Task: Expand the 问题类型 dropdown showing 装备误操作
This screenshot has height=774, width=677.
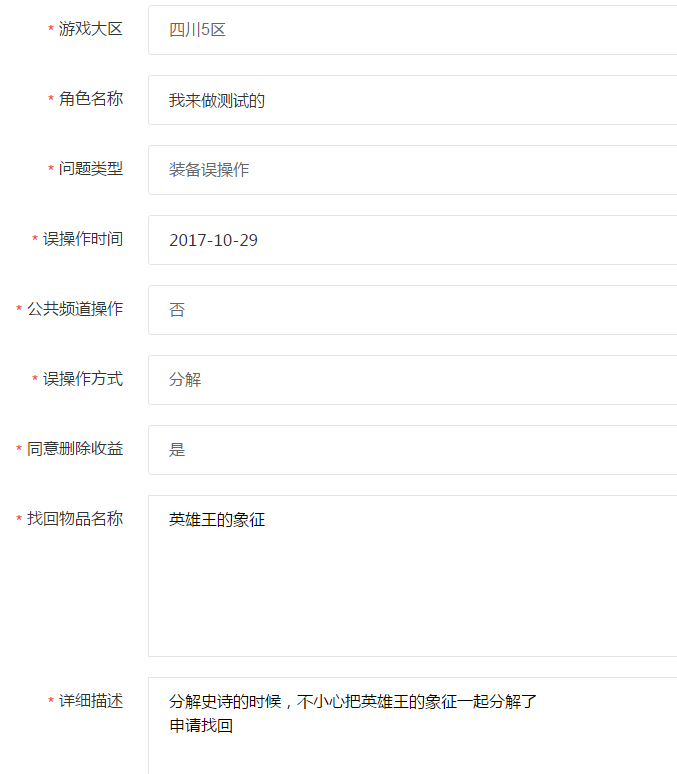Action: pos(410,170)
